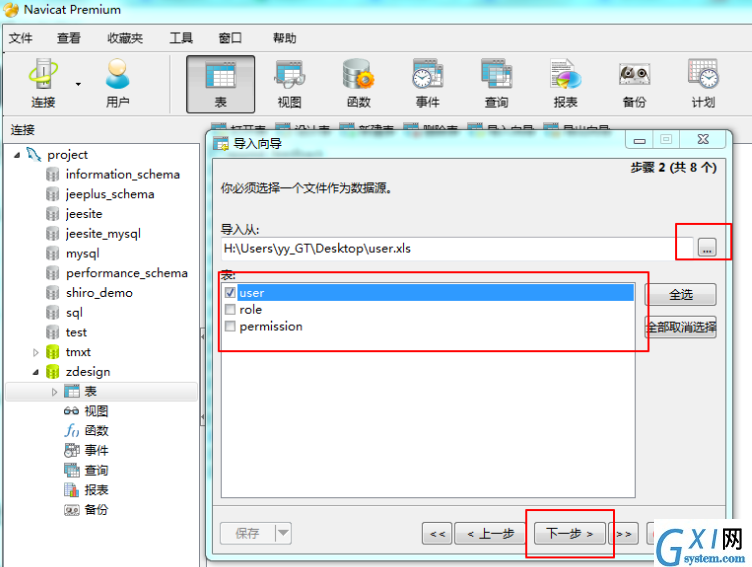Open the 计划 (Schedule) toolbar icon
Image resolution: width=752 pixels, height=567 pixels.
[x=703, y=83]
